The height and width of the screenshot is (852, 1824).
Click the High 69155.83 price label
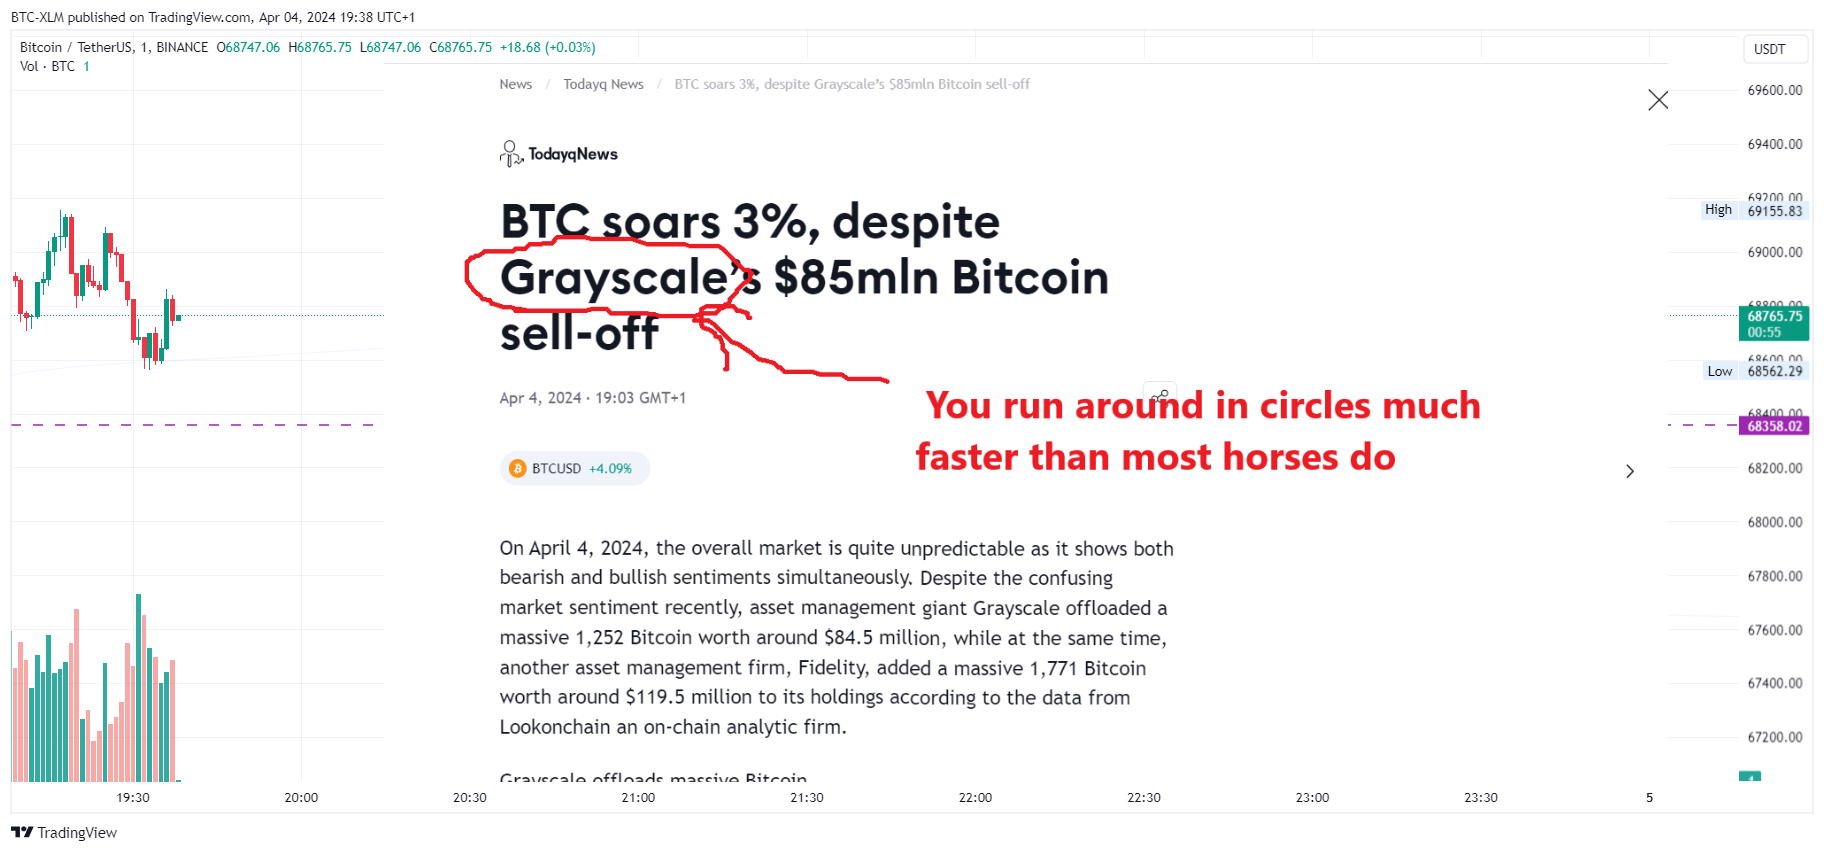pyautogui.click(x=1755, y=210)
